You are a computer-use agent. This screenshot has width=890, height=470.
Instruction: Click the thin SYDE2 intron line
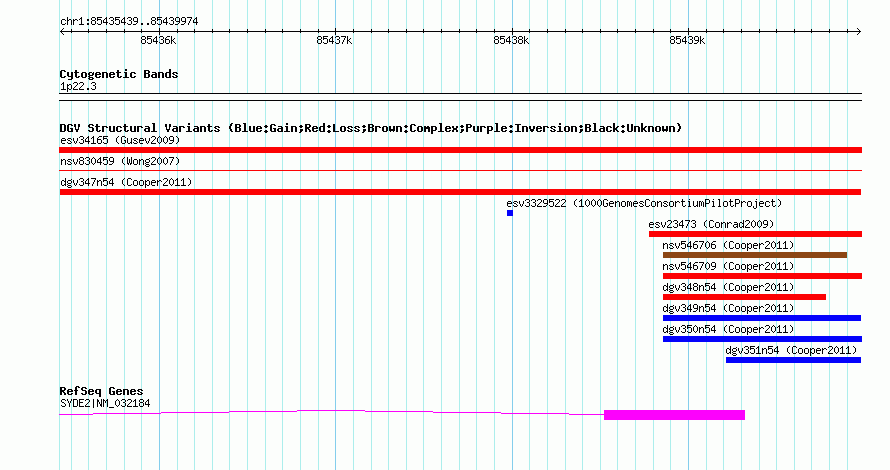[x=331, y=413]
